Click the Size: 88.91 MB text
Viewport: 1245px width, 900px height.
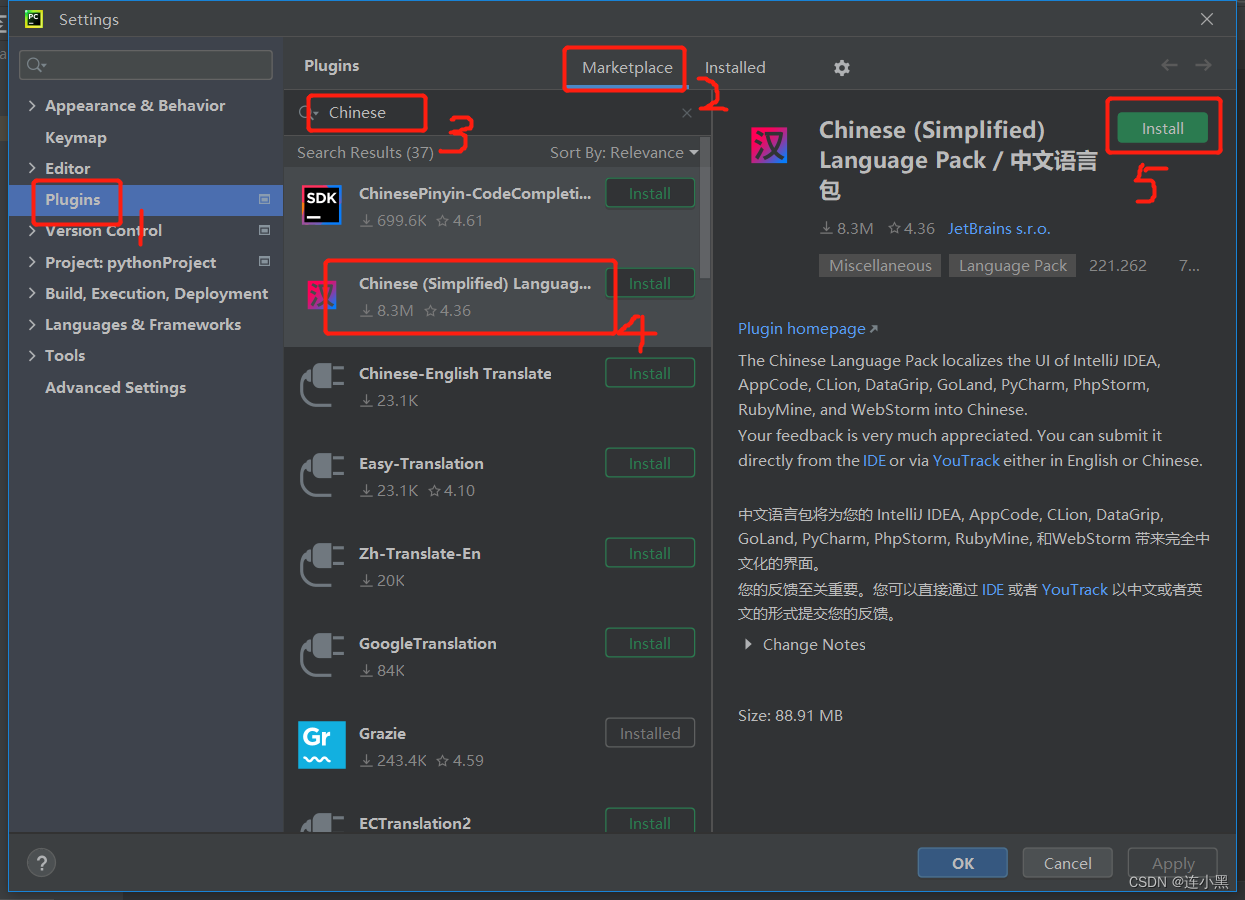790,716
